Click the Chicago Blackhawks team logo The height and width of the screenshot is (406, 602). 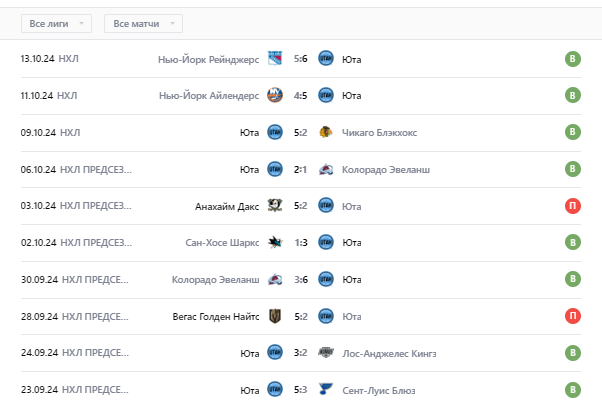click(x=325, y=132)
